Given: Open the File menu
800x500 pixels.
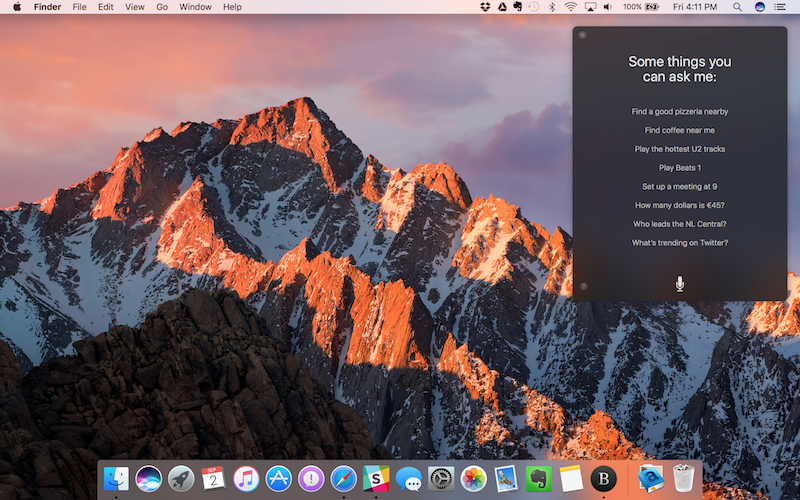Looking at the screenshot, I should tap(79, 7).
